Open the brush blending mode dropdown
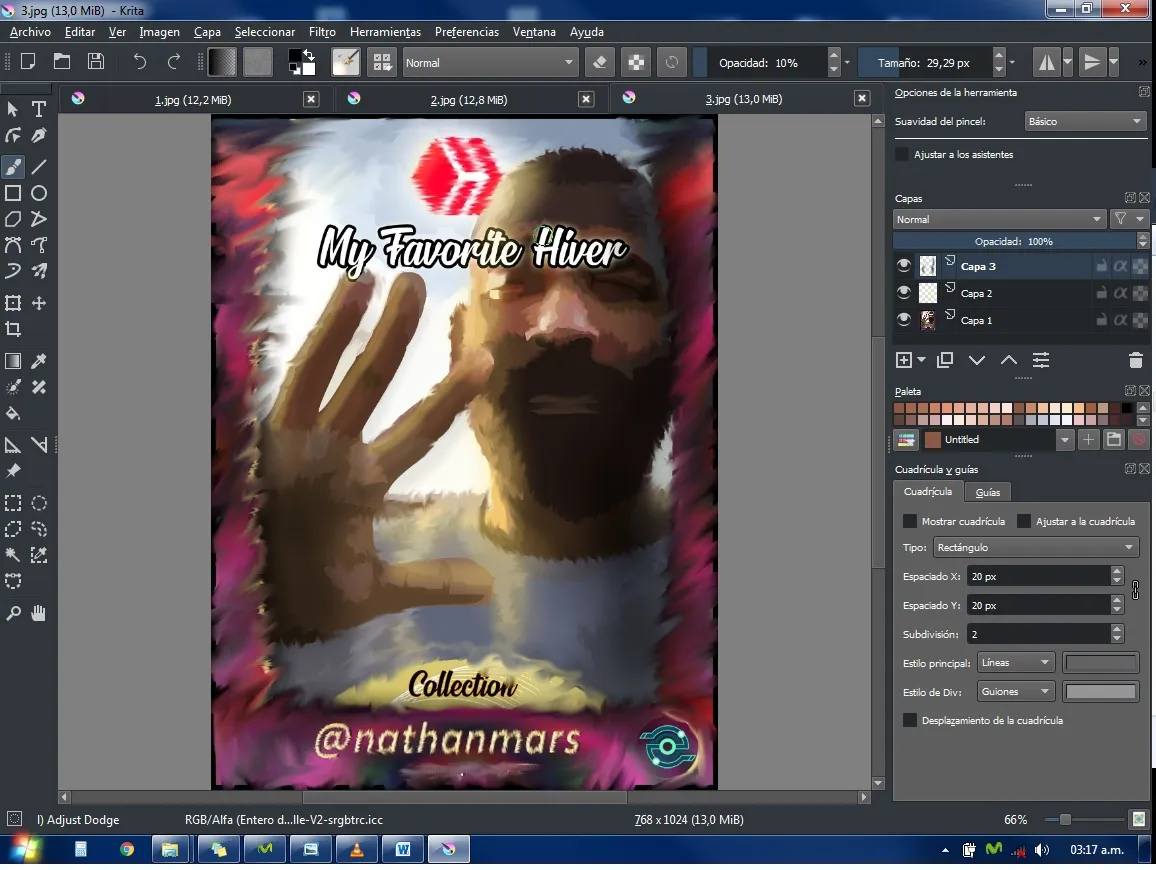 490,63
